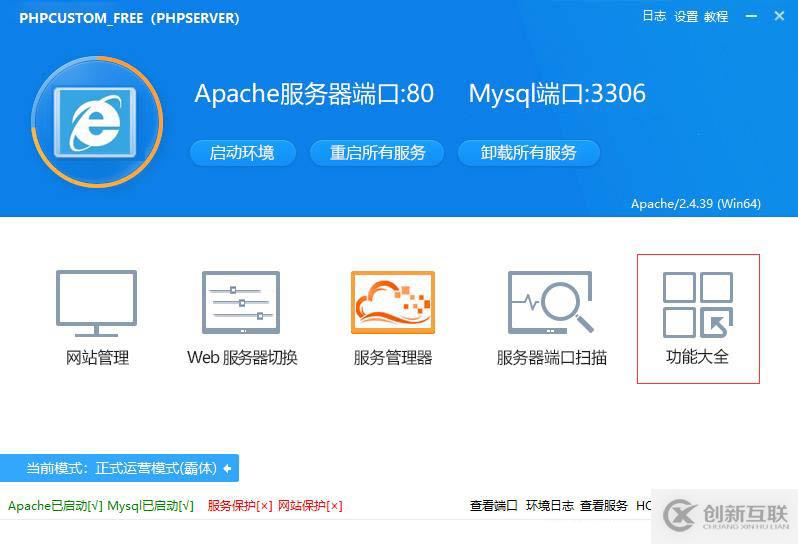The width and height of the screenshot is (798, 544).
Task: Toggle 服务保护[×] status
Action: coord(240,506)
